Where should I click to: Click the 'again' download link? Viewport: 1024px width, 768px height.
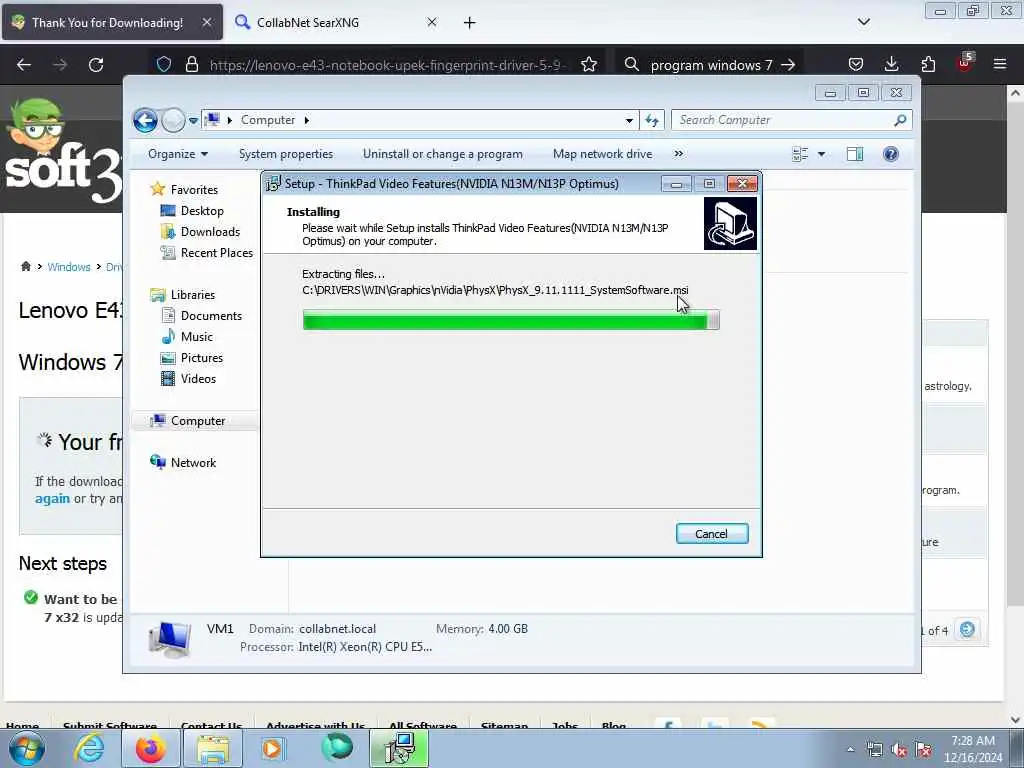(52, 498)
